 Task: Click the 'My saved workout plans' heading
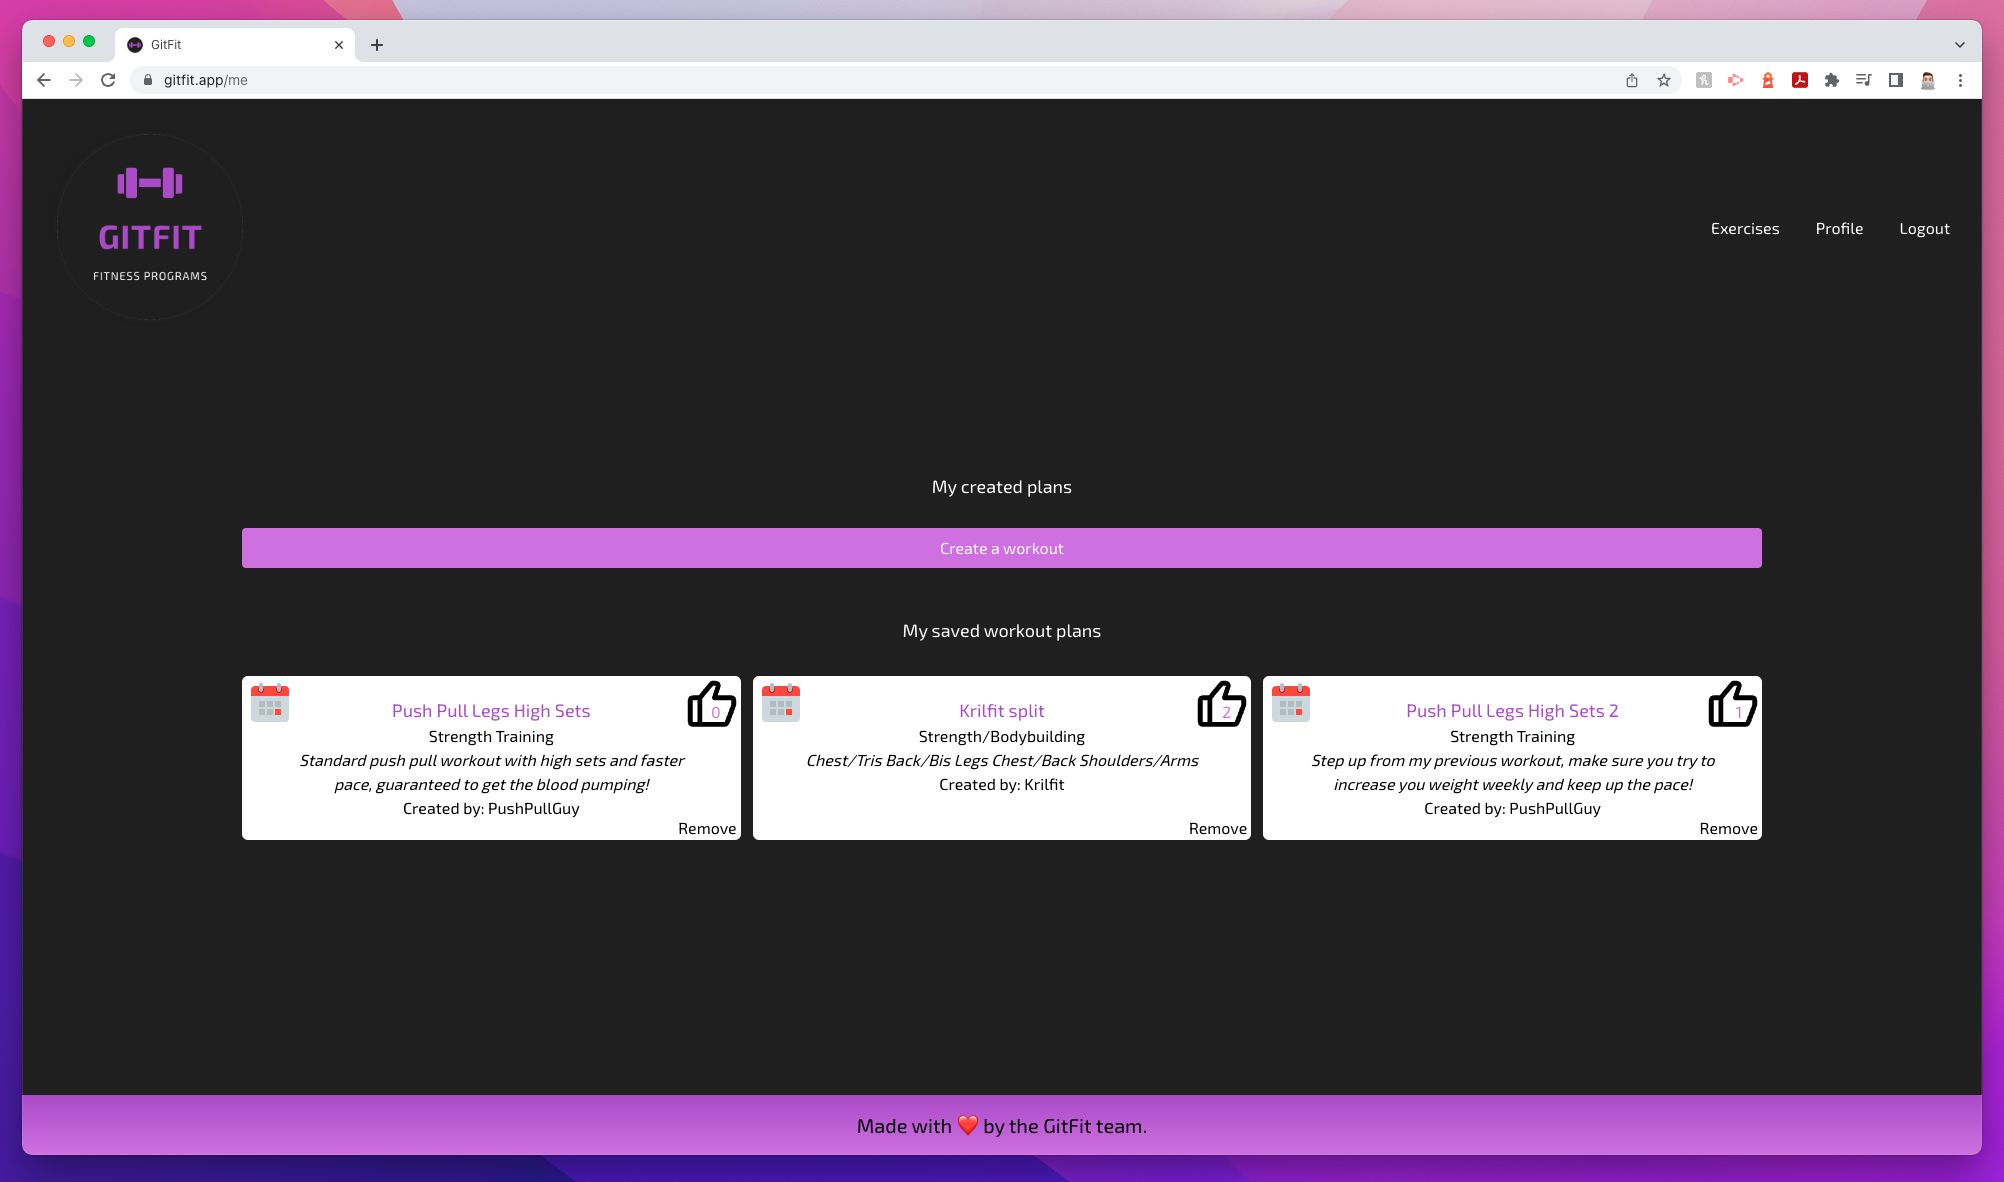coord(1002,631)
